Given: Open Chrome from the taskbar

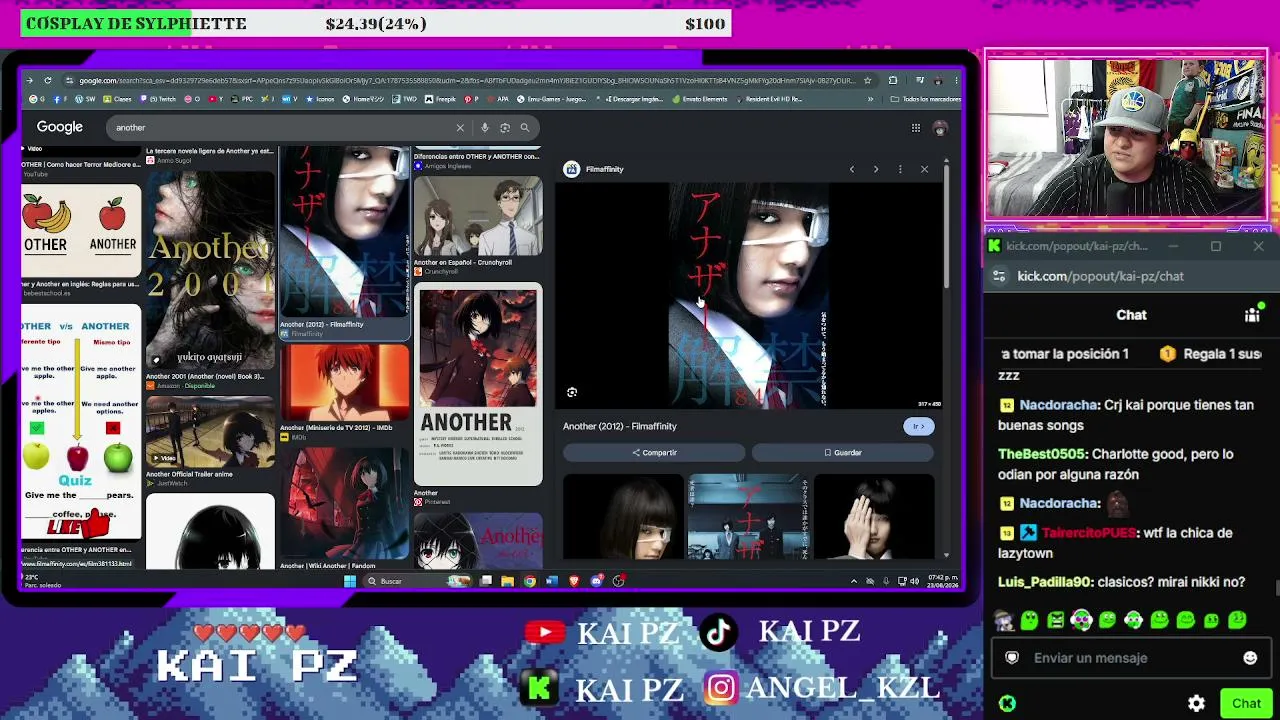Looking at the screenshot, I should point(530,581).
